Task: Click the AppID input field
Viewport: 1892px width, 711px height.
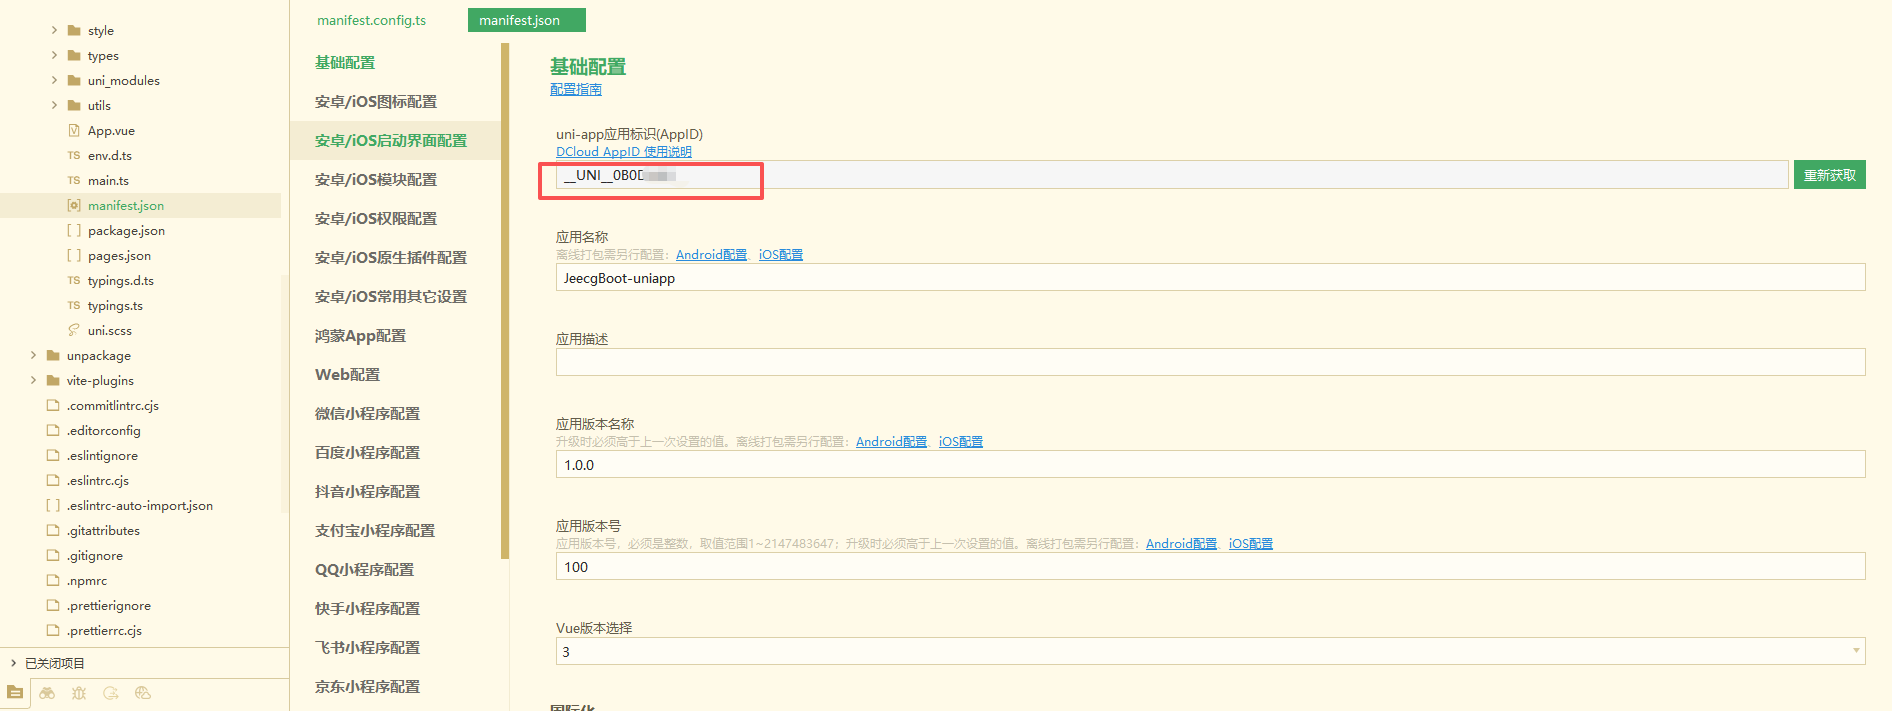Action: (x=1171, y=175)
